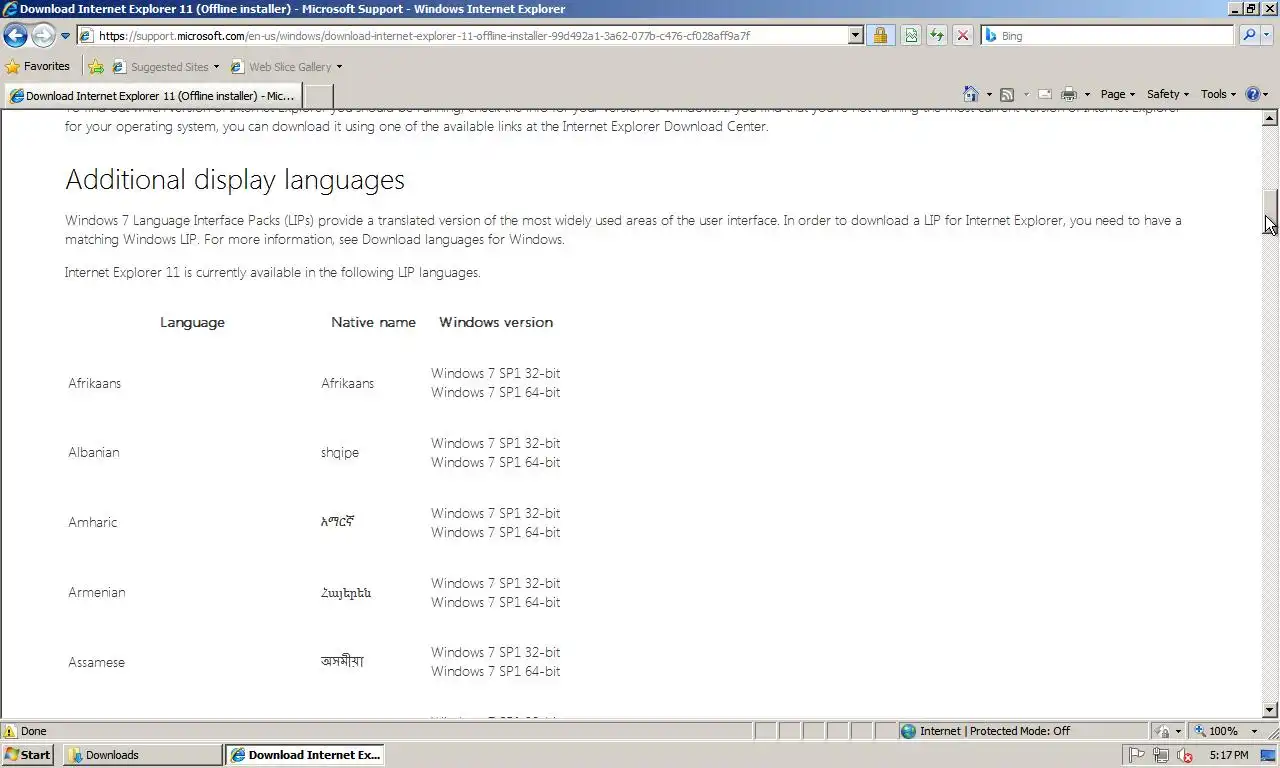Click 'Download languages for Windows' text
The width and height of the screenshot is (1280, 768).
pyautogui.click(x=463, y=240)
